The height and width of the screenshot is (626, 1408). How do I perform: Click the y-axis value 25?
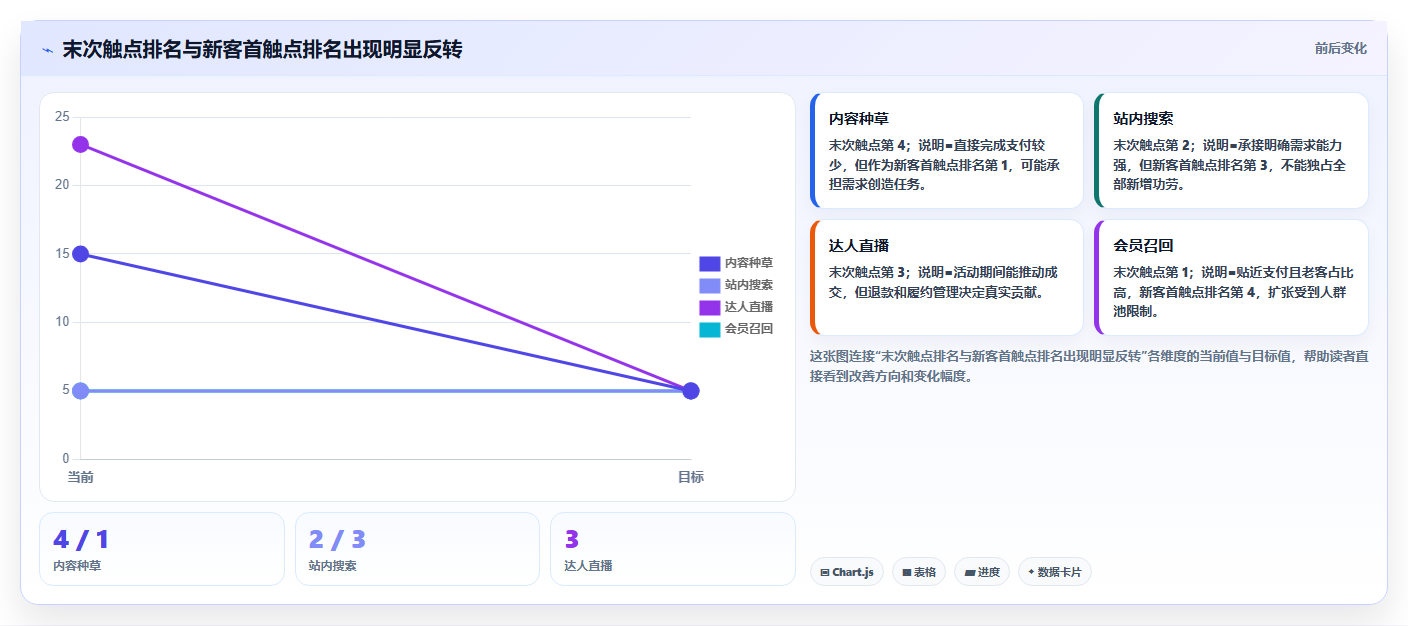(x=62, y=117)
